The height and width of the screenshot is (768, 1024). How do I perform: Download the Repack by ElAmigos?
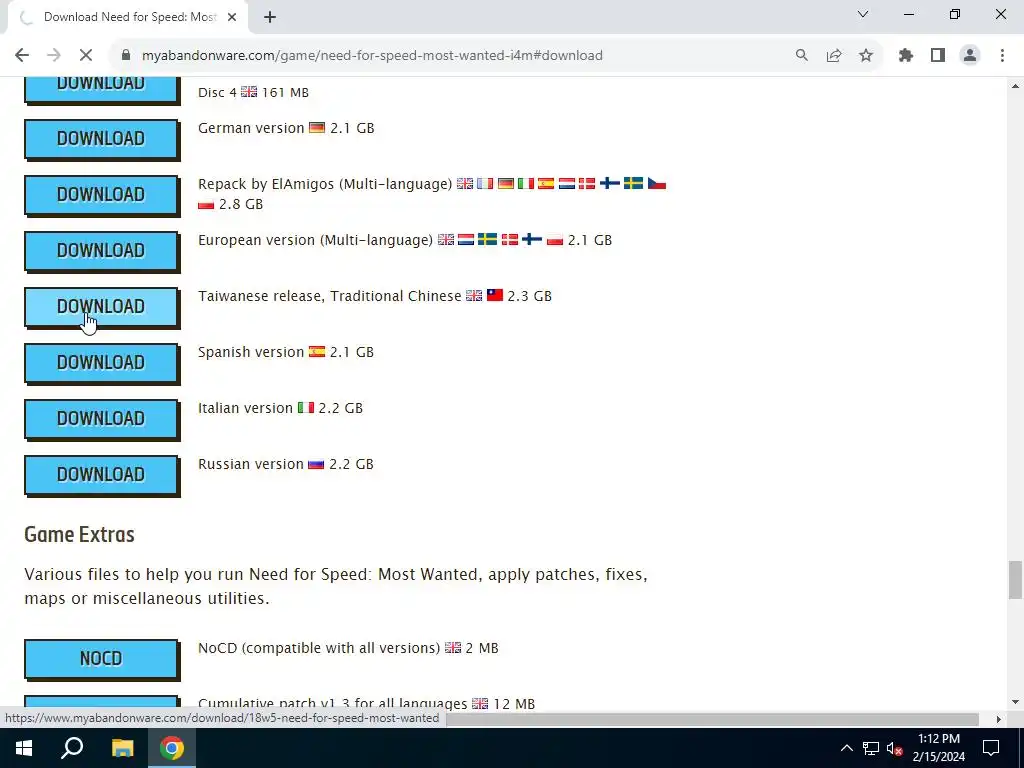click(101, 195)
